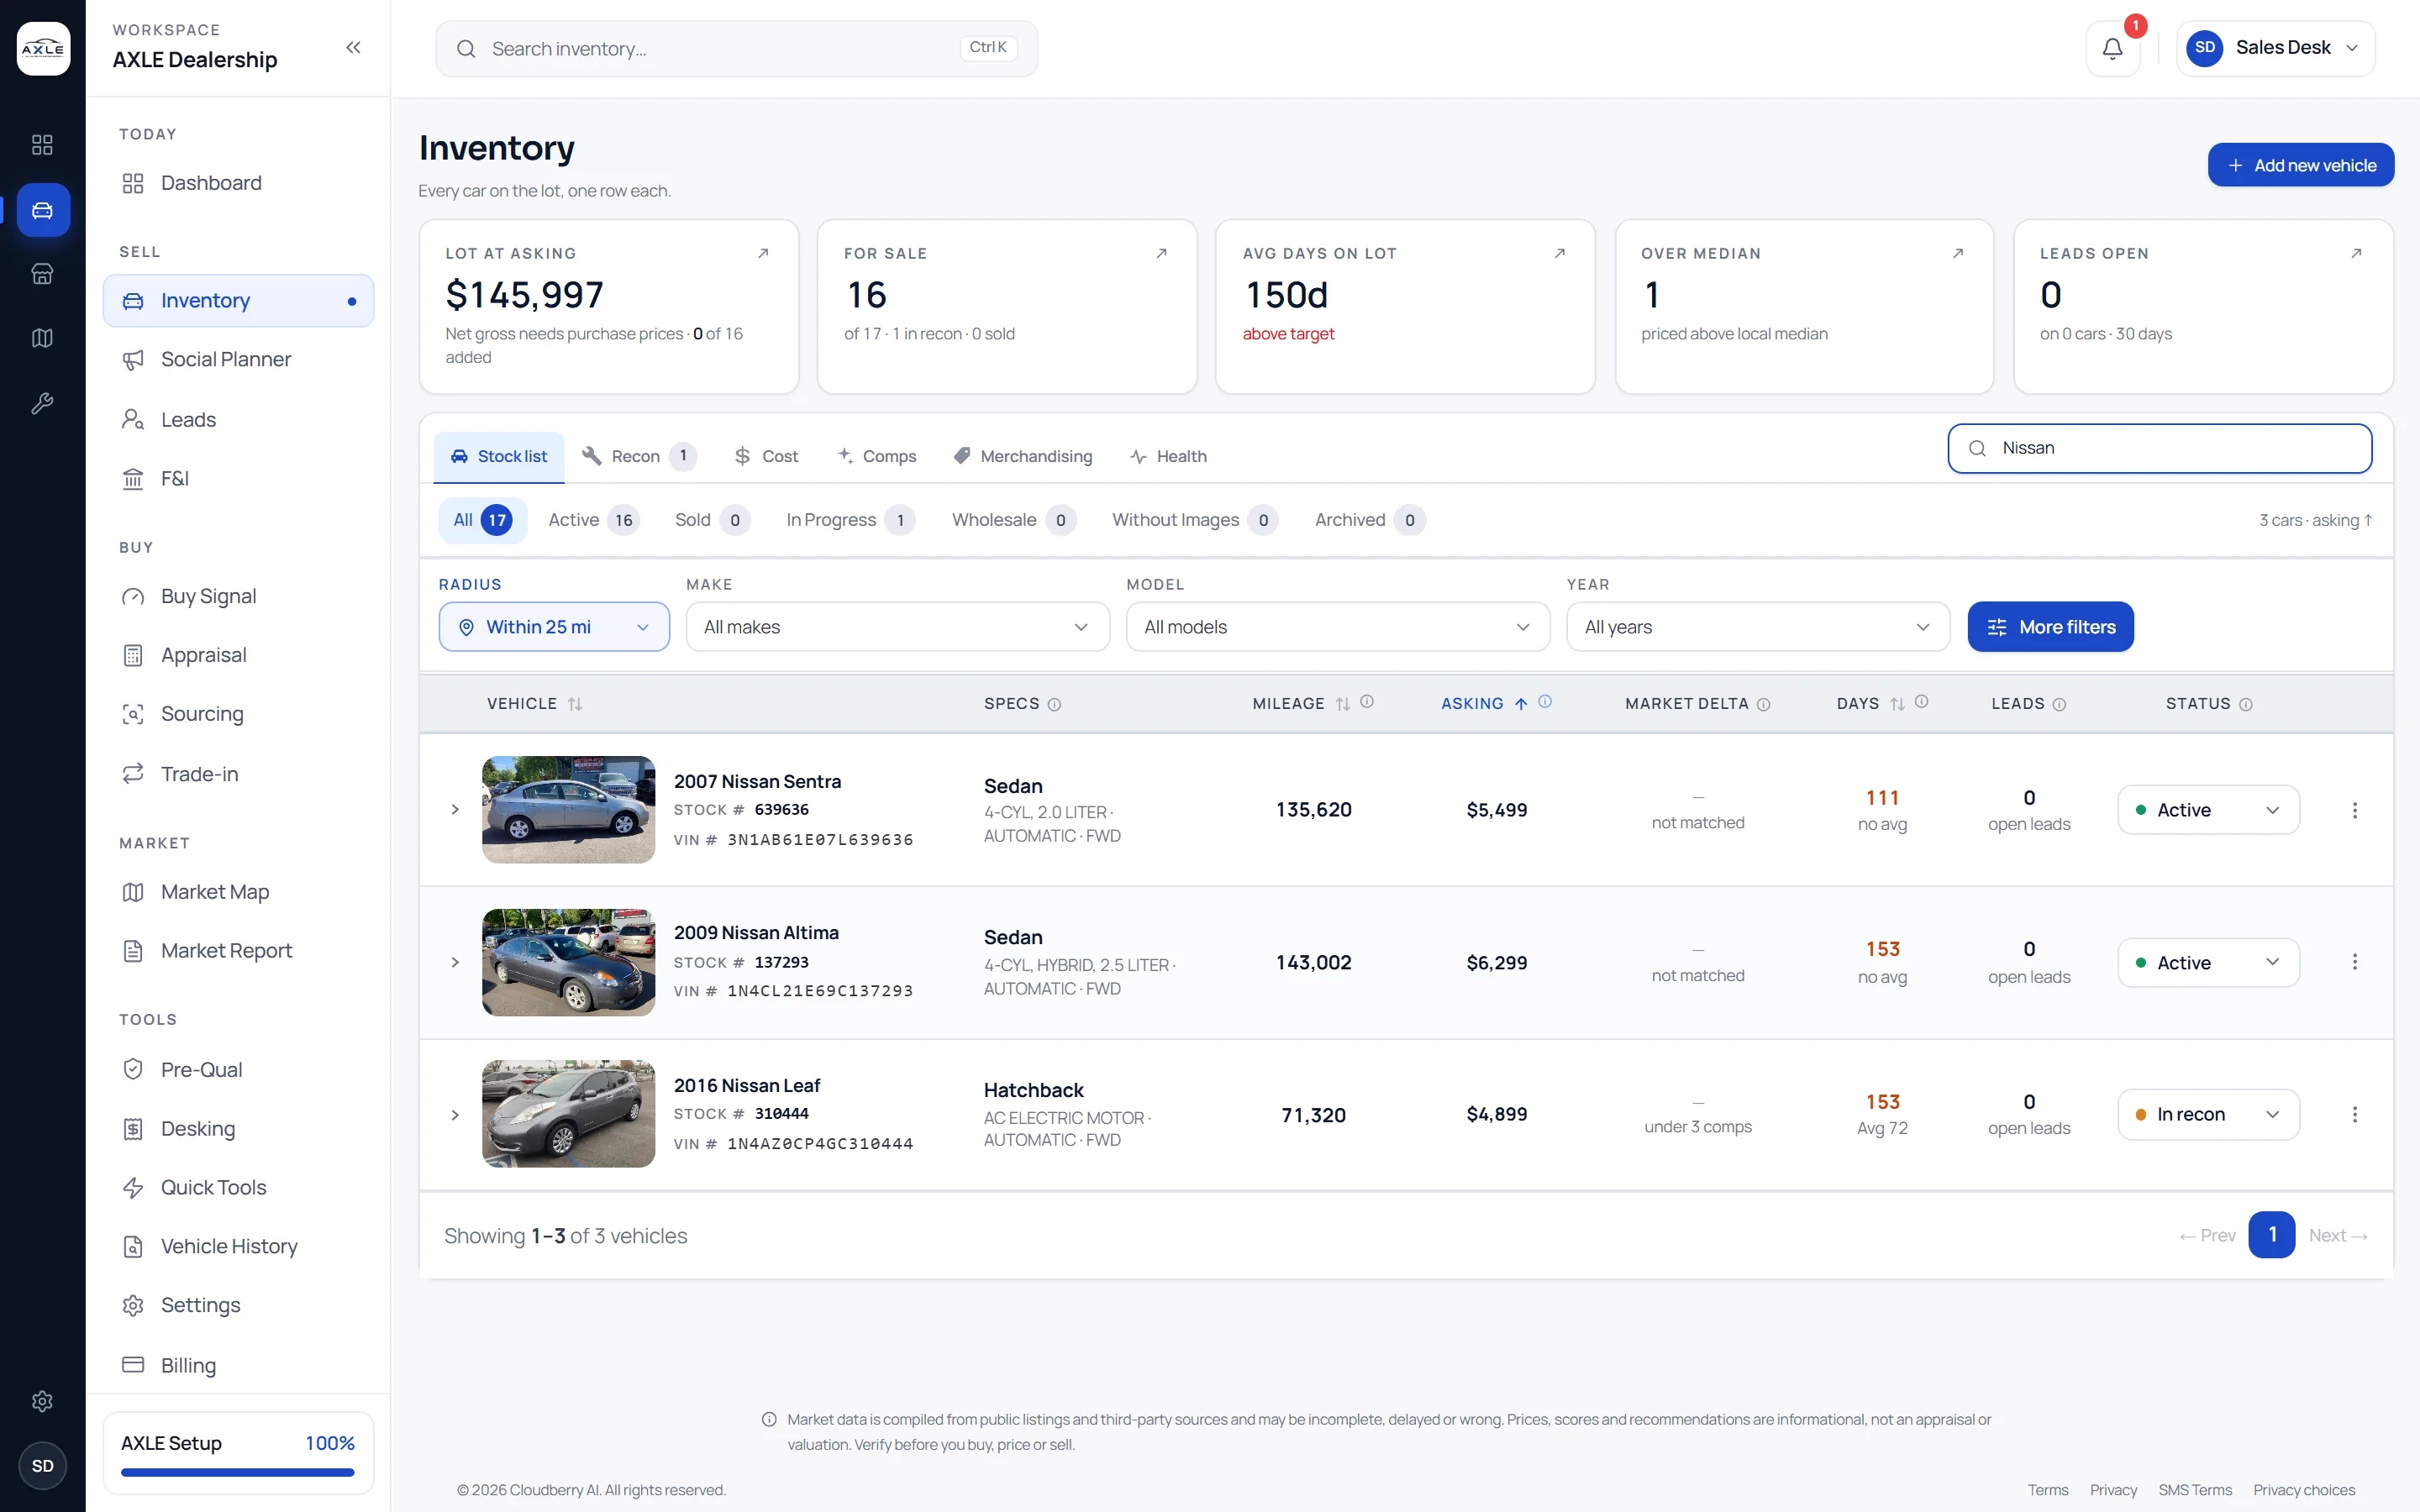This screenshot has width=2420, height=1512.
Task: Click the Nissan table search field
Action: [x=2160, y=448]
